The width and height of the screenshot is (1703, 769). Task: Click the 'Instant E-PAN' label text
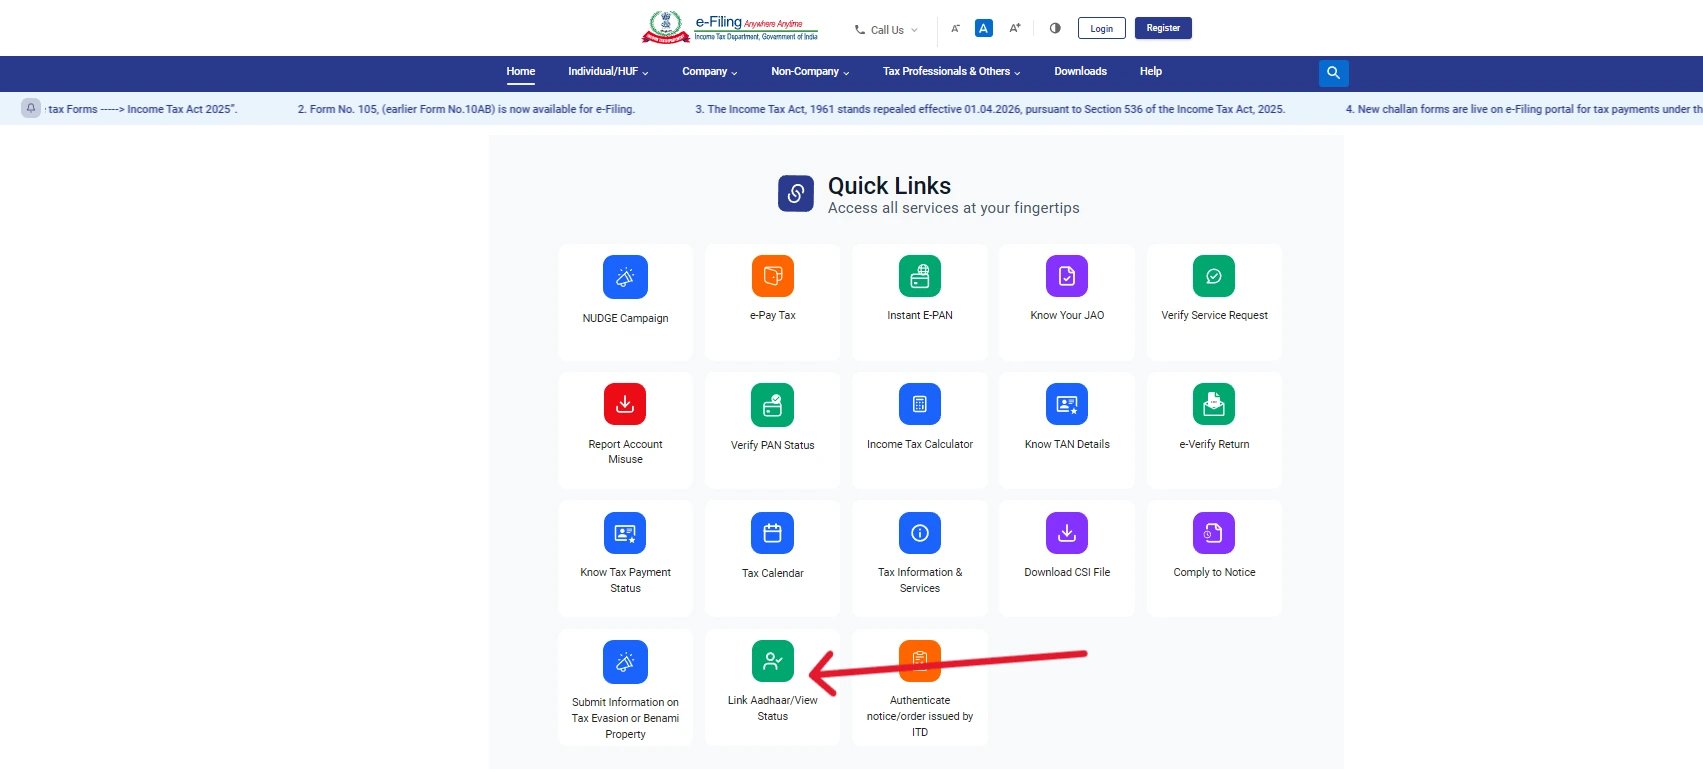tap(920, 315)
